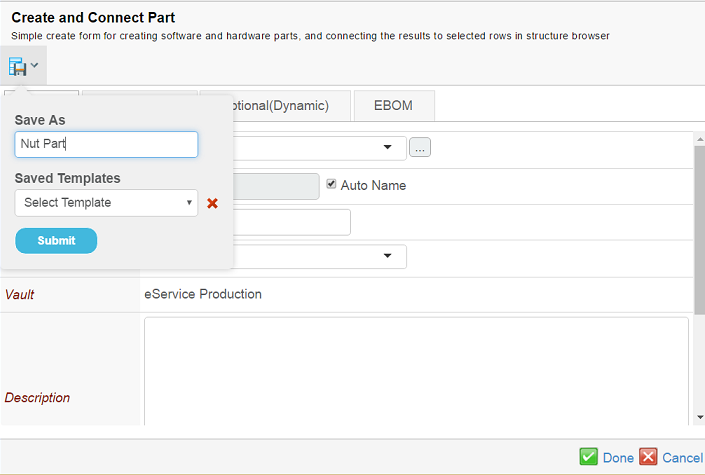
Task: Switch to the EBOM tab
Action: pyautogui.click(x=393, y=106)
